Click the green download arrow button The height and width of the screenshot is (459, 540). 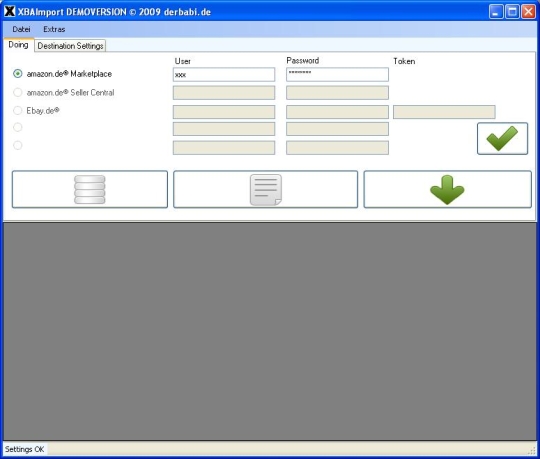(x=447, y=189)
